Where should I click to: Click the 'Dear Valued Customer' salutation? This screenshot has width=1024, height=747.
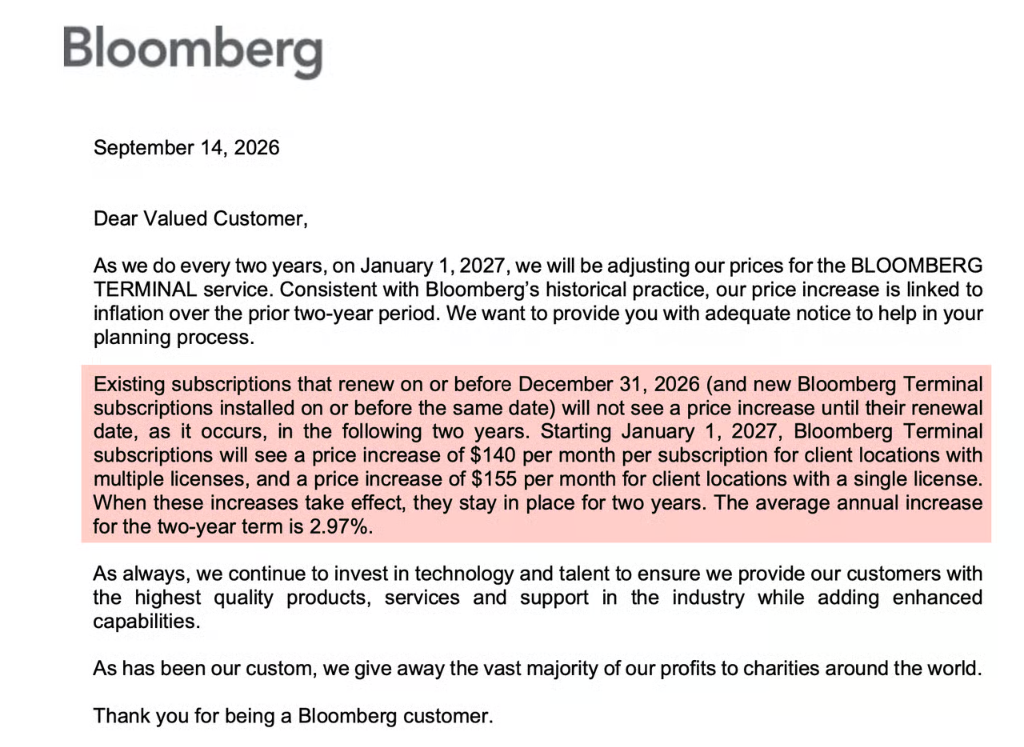click(200, 218)
